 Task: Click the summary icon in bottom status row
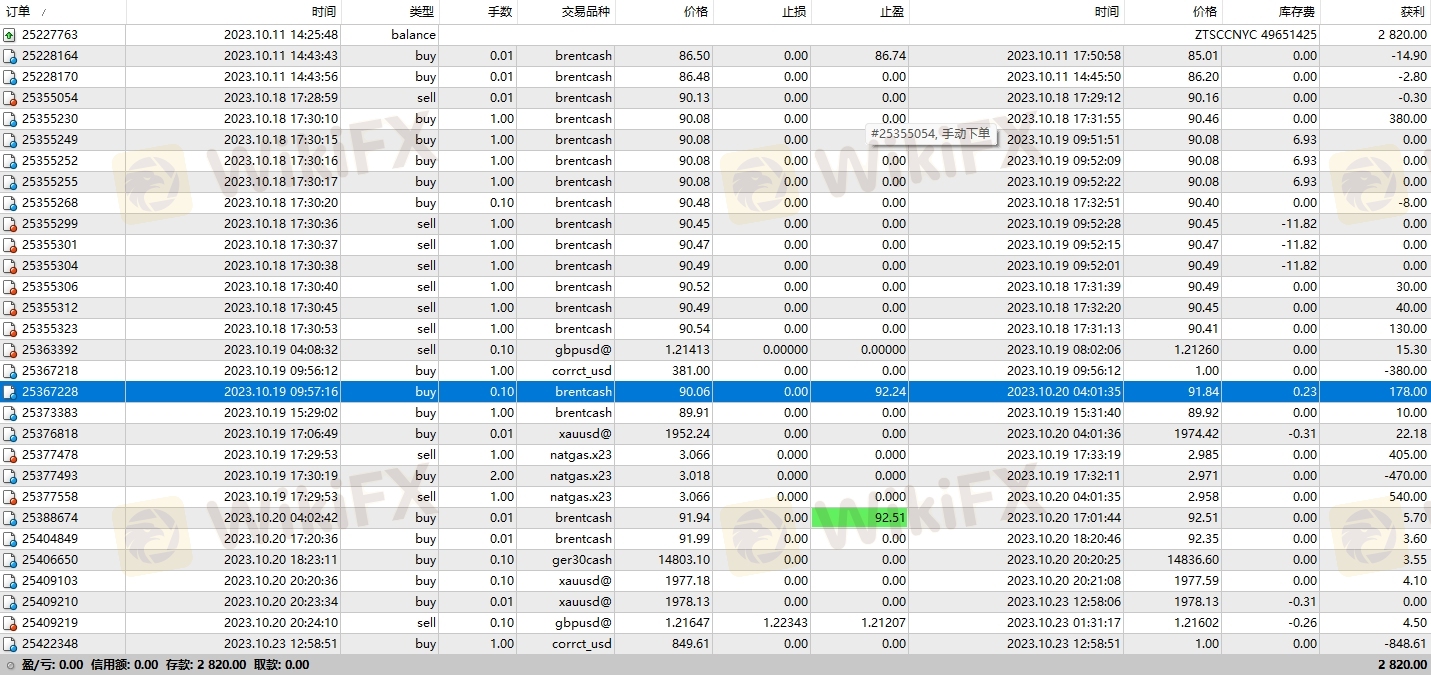9,665
